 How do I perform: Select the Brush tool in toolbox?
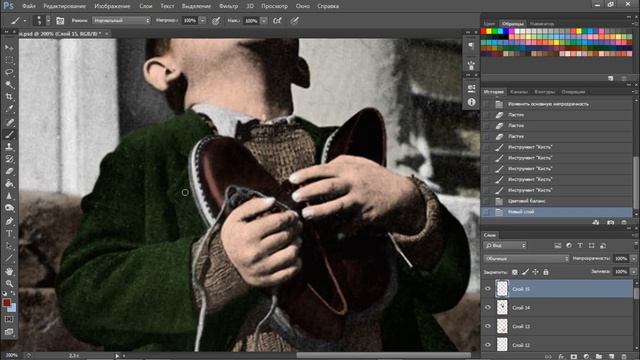click(x=9, y=134)
